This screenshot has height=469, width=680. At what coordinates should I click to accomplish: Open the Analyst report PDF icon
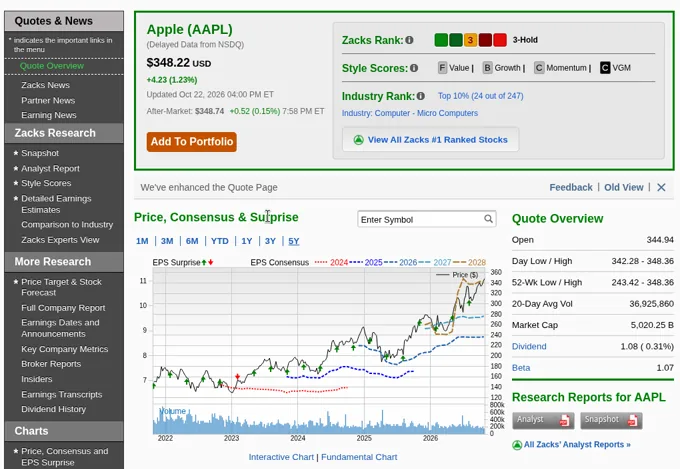tap(564, 420)
